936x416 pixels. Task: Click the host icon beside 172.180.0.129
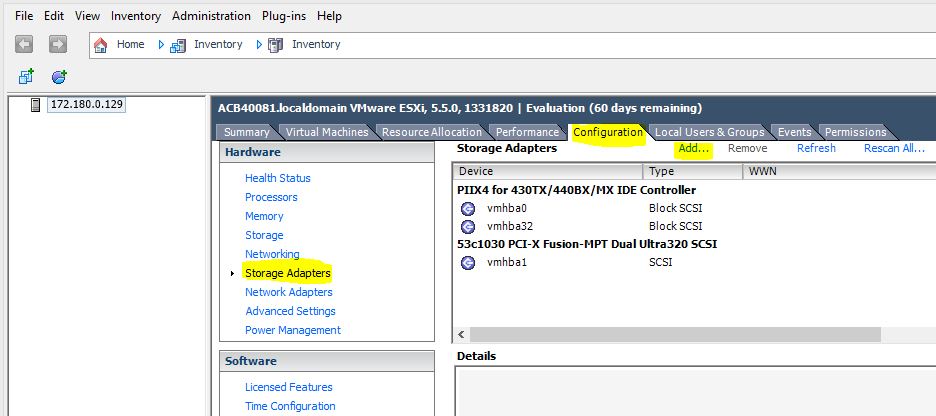[x=36, y=105]
